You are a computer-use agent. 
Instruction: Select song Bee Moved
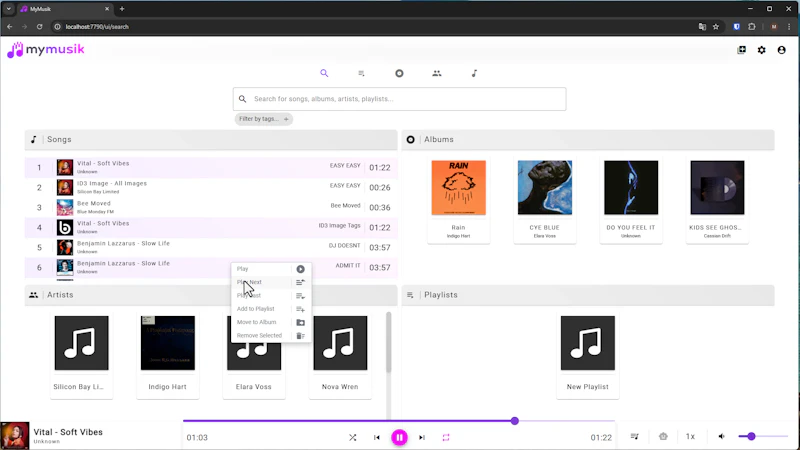point(211,207)
